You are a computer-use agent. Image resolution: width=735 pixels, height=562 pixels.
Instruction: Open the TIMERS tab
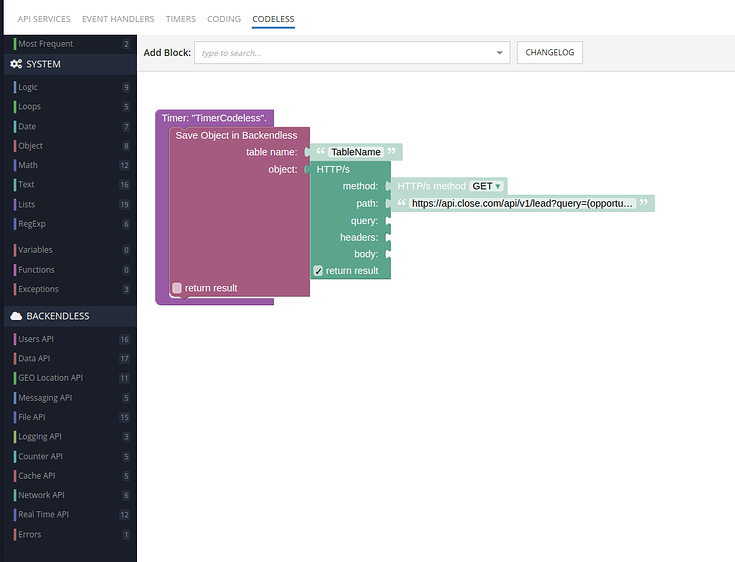point(180,19)
